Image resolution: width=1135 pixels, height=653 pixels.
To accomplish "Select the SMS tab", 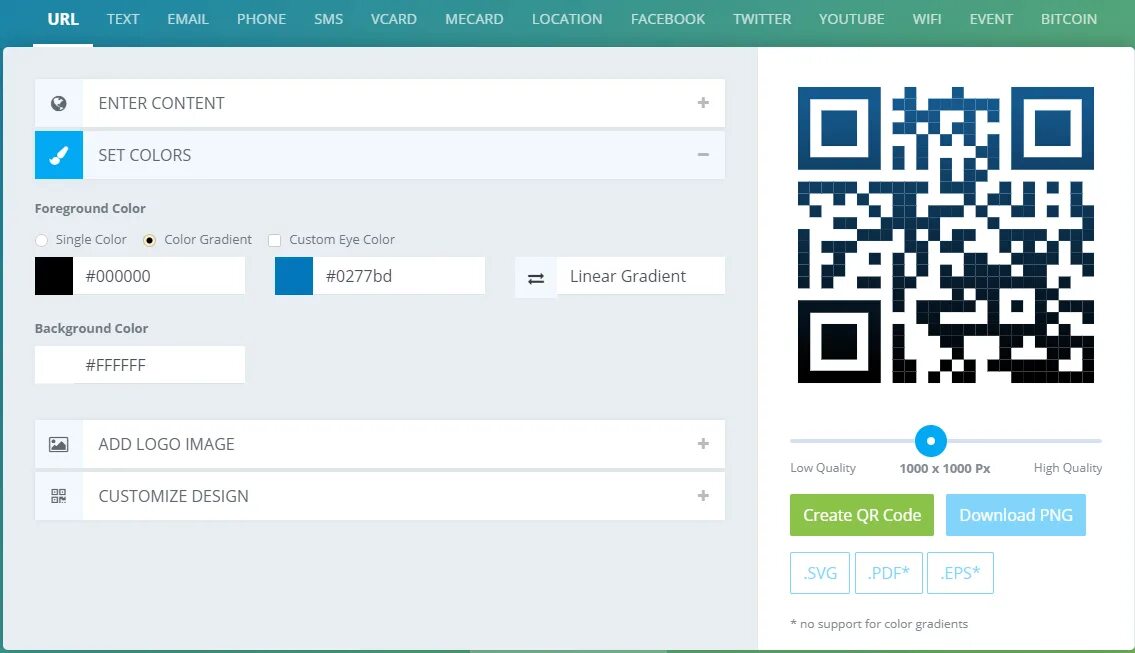I will tap(329, 20).
